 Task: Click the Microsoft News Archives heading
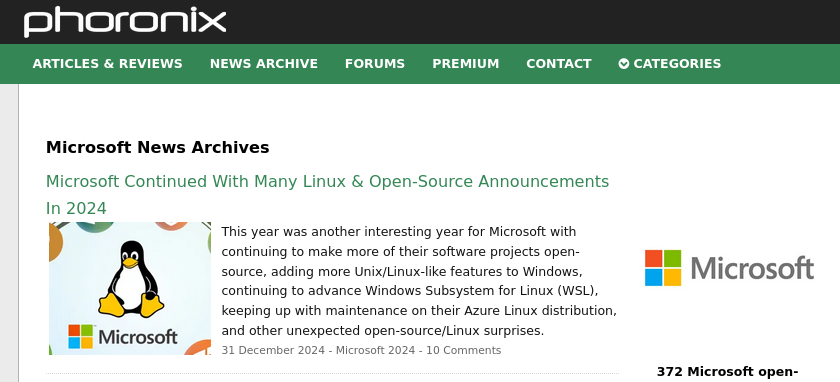click(158, 147)
